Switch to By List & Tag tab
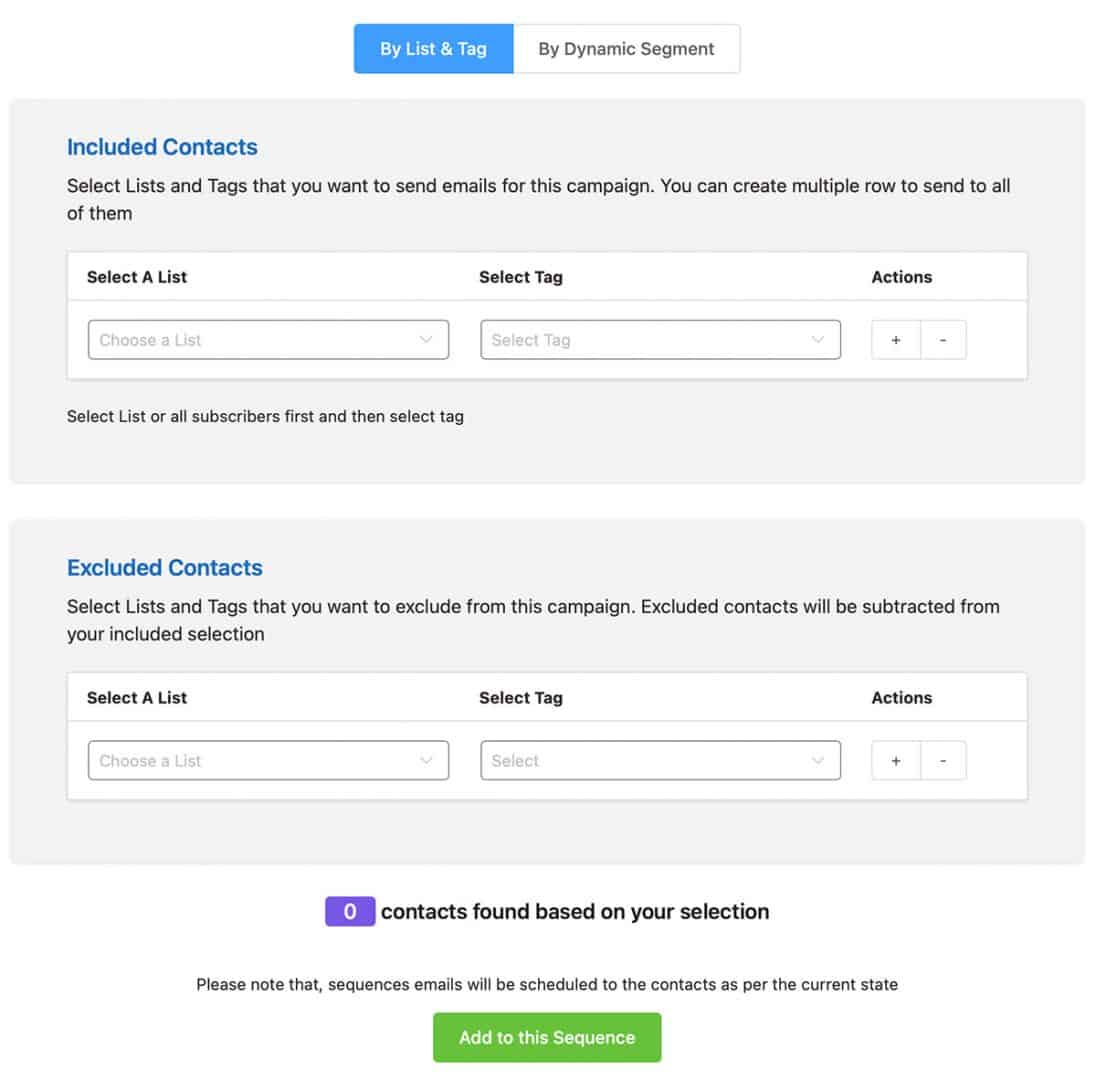The height and width of the screenshot is (1080, 1096). [433, 49]
